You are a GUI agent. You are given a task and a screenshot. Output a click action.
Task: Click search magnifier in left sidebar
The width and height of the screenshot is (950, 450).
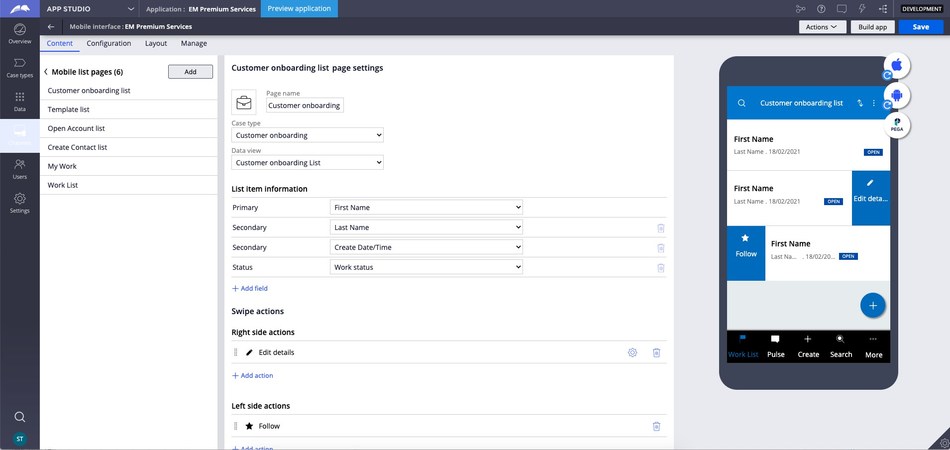tap(19, 417)
